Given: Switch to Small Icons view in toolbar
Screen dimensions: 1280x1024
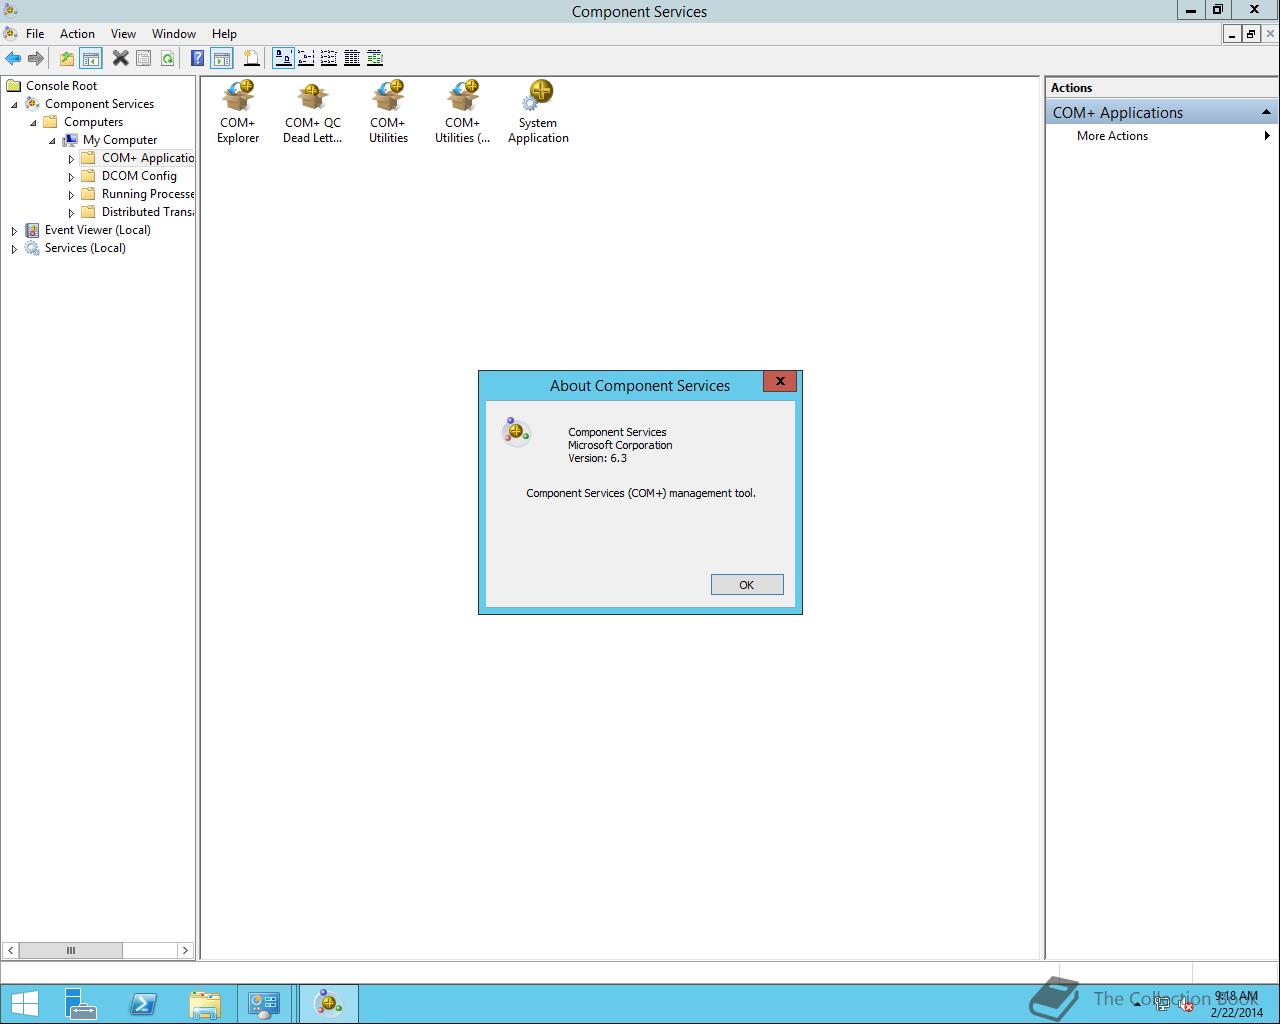Looking at the screenshot, I should [306, 58].
